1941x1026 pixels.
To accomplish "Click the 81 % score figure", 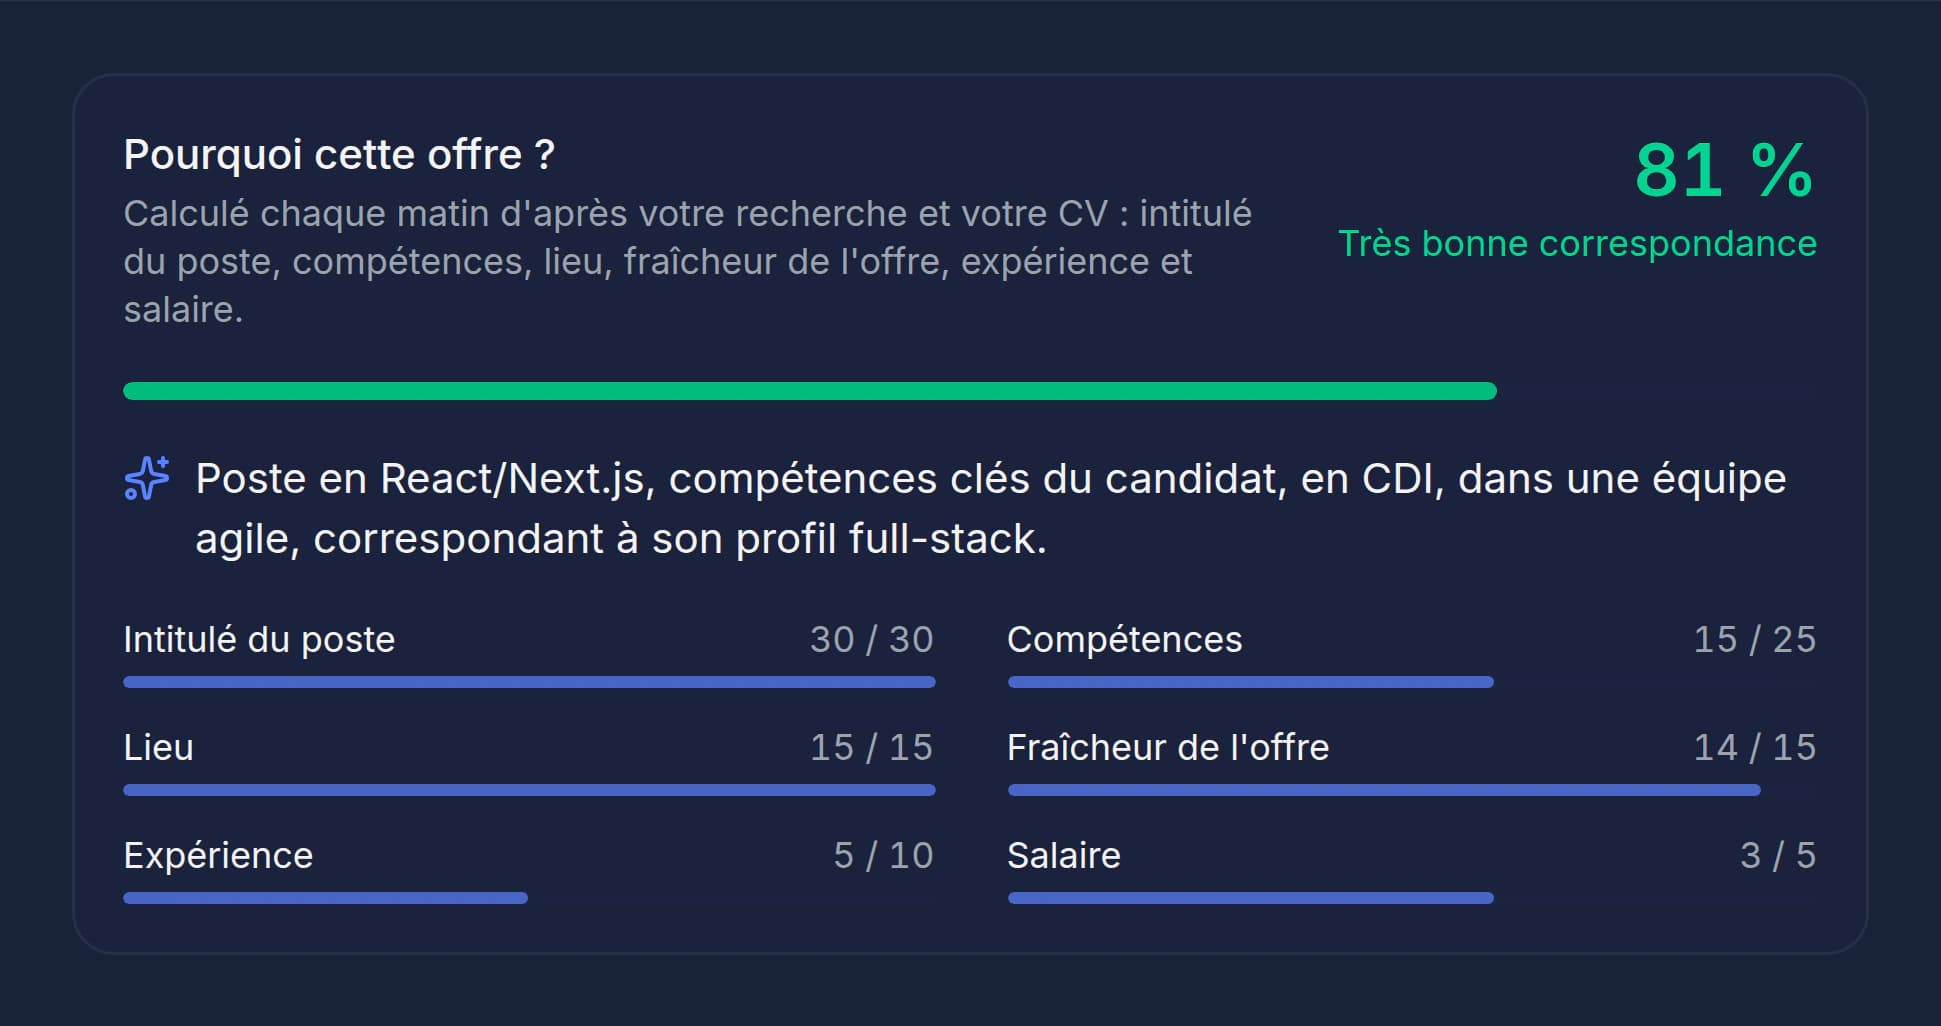I will 1724,170.
